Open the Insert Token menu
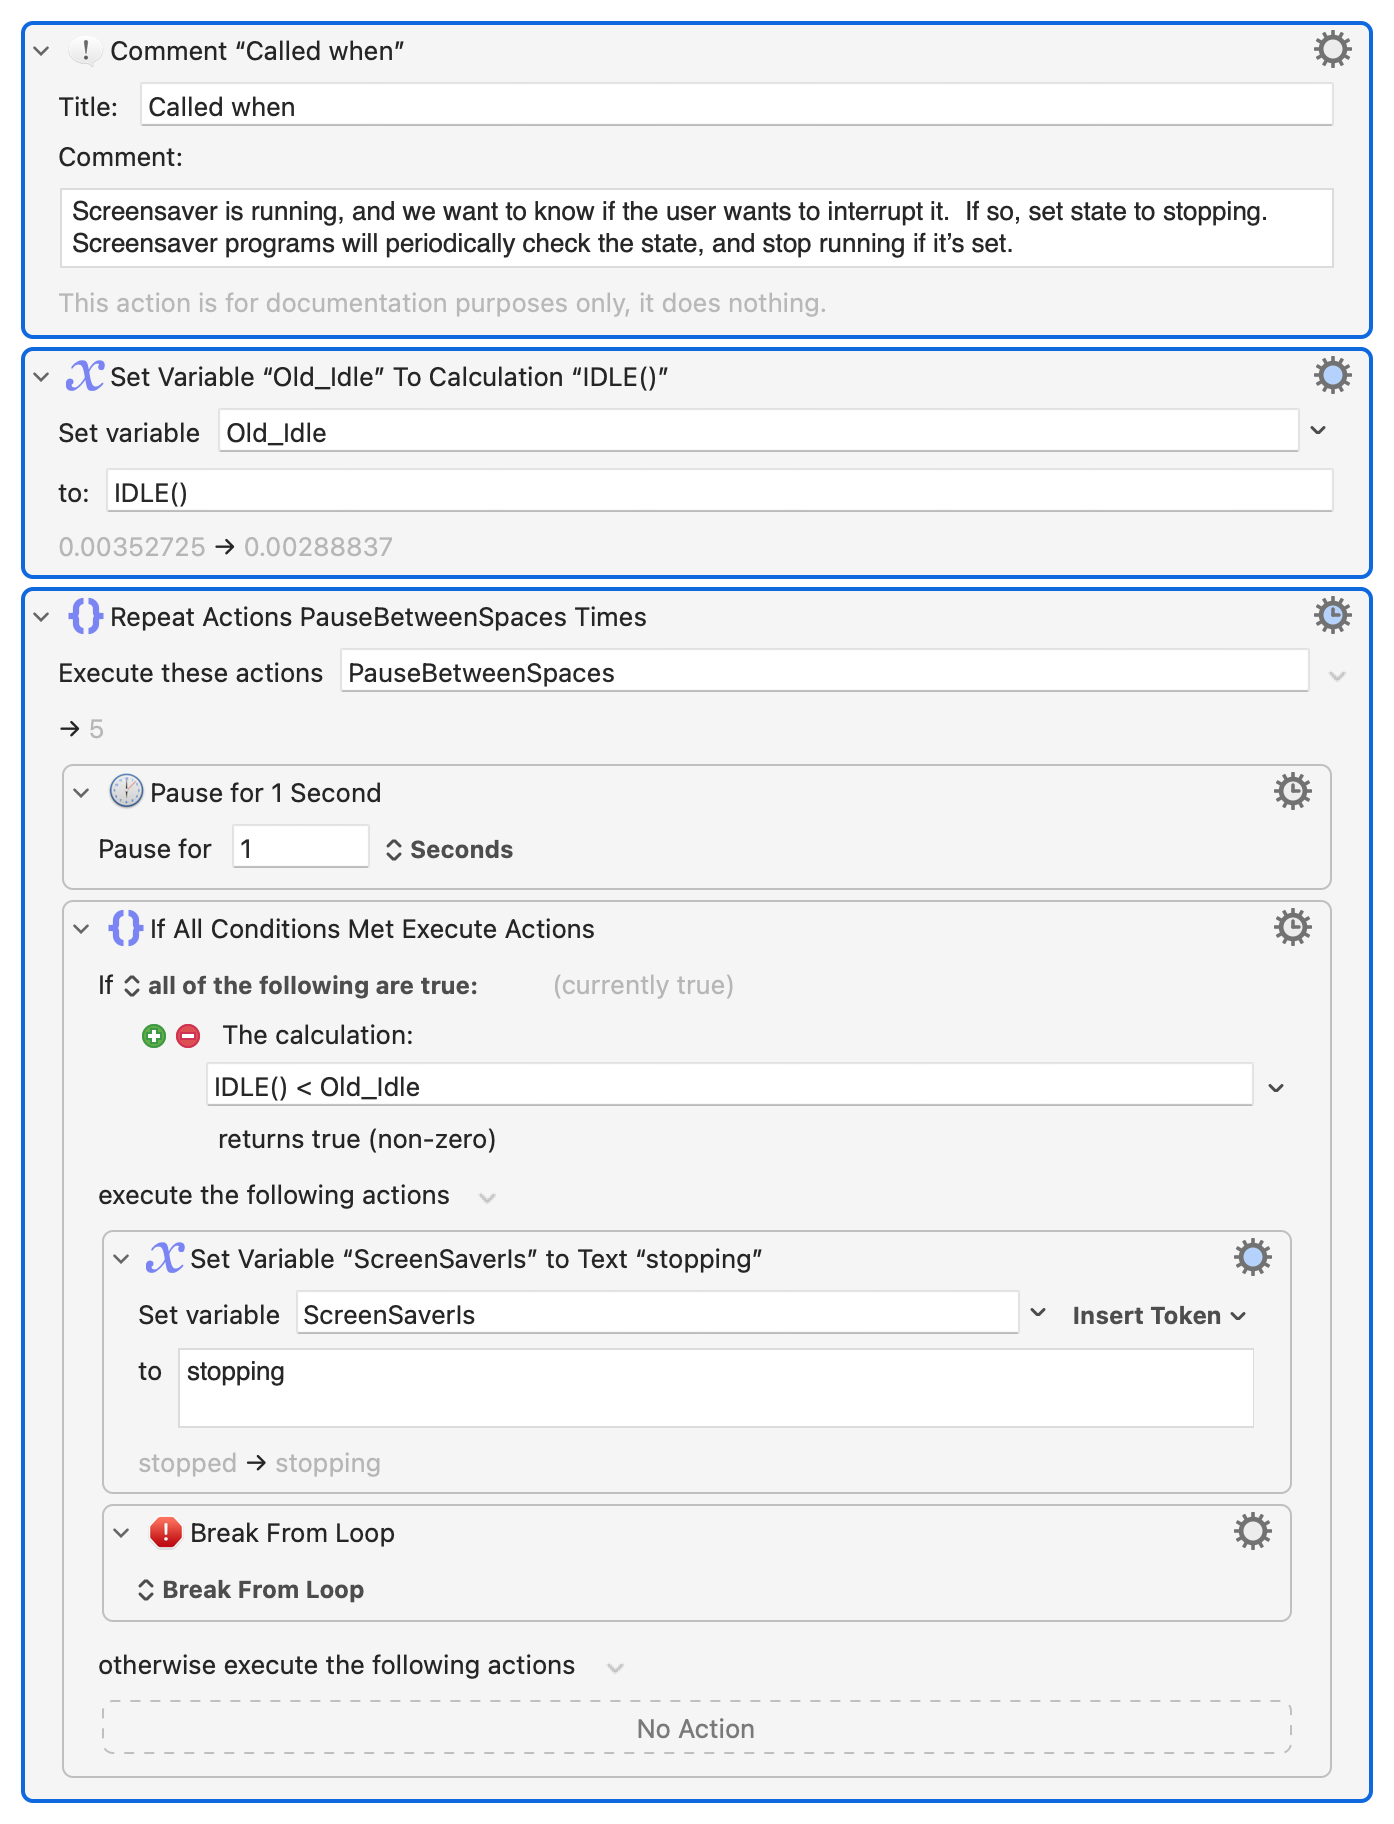Image resolution: width=1394 pixels, height=1824 pixels. [1159, 1315]
